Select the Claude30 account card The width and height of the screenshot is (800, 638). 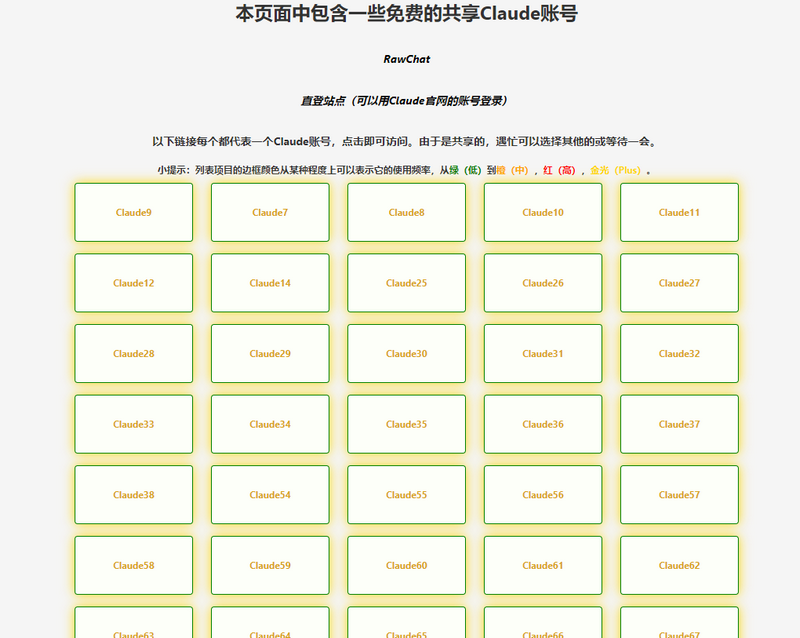pos(407,353)
